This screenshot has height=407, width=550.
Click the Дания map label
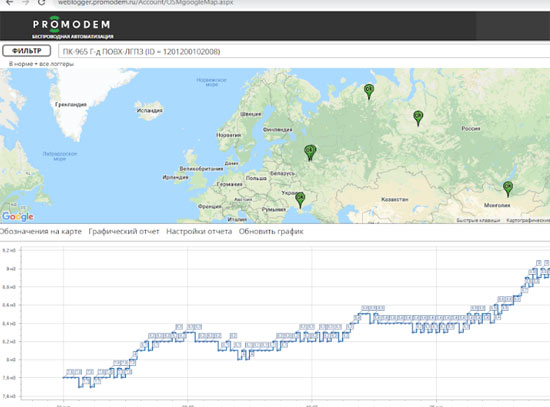[231, 164]
